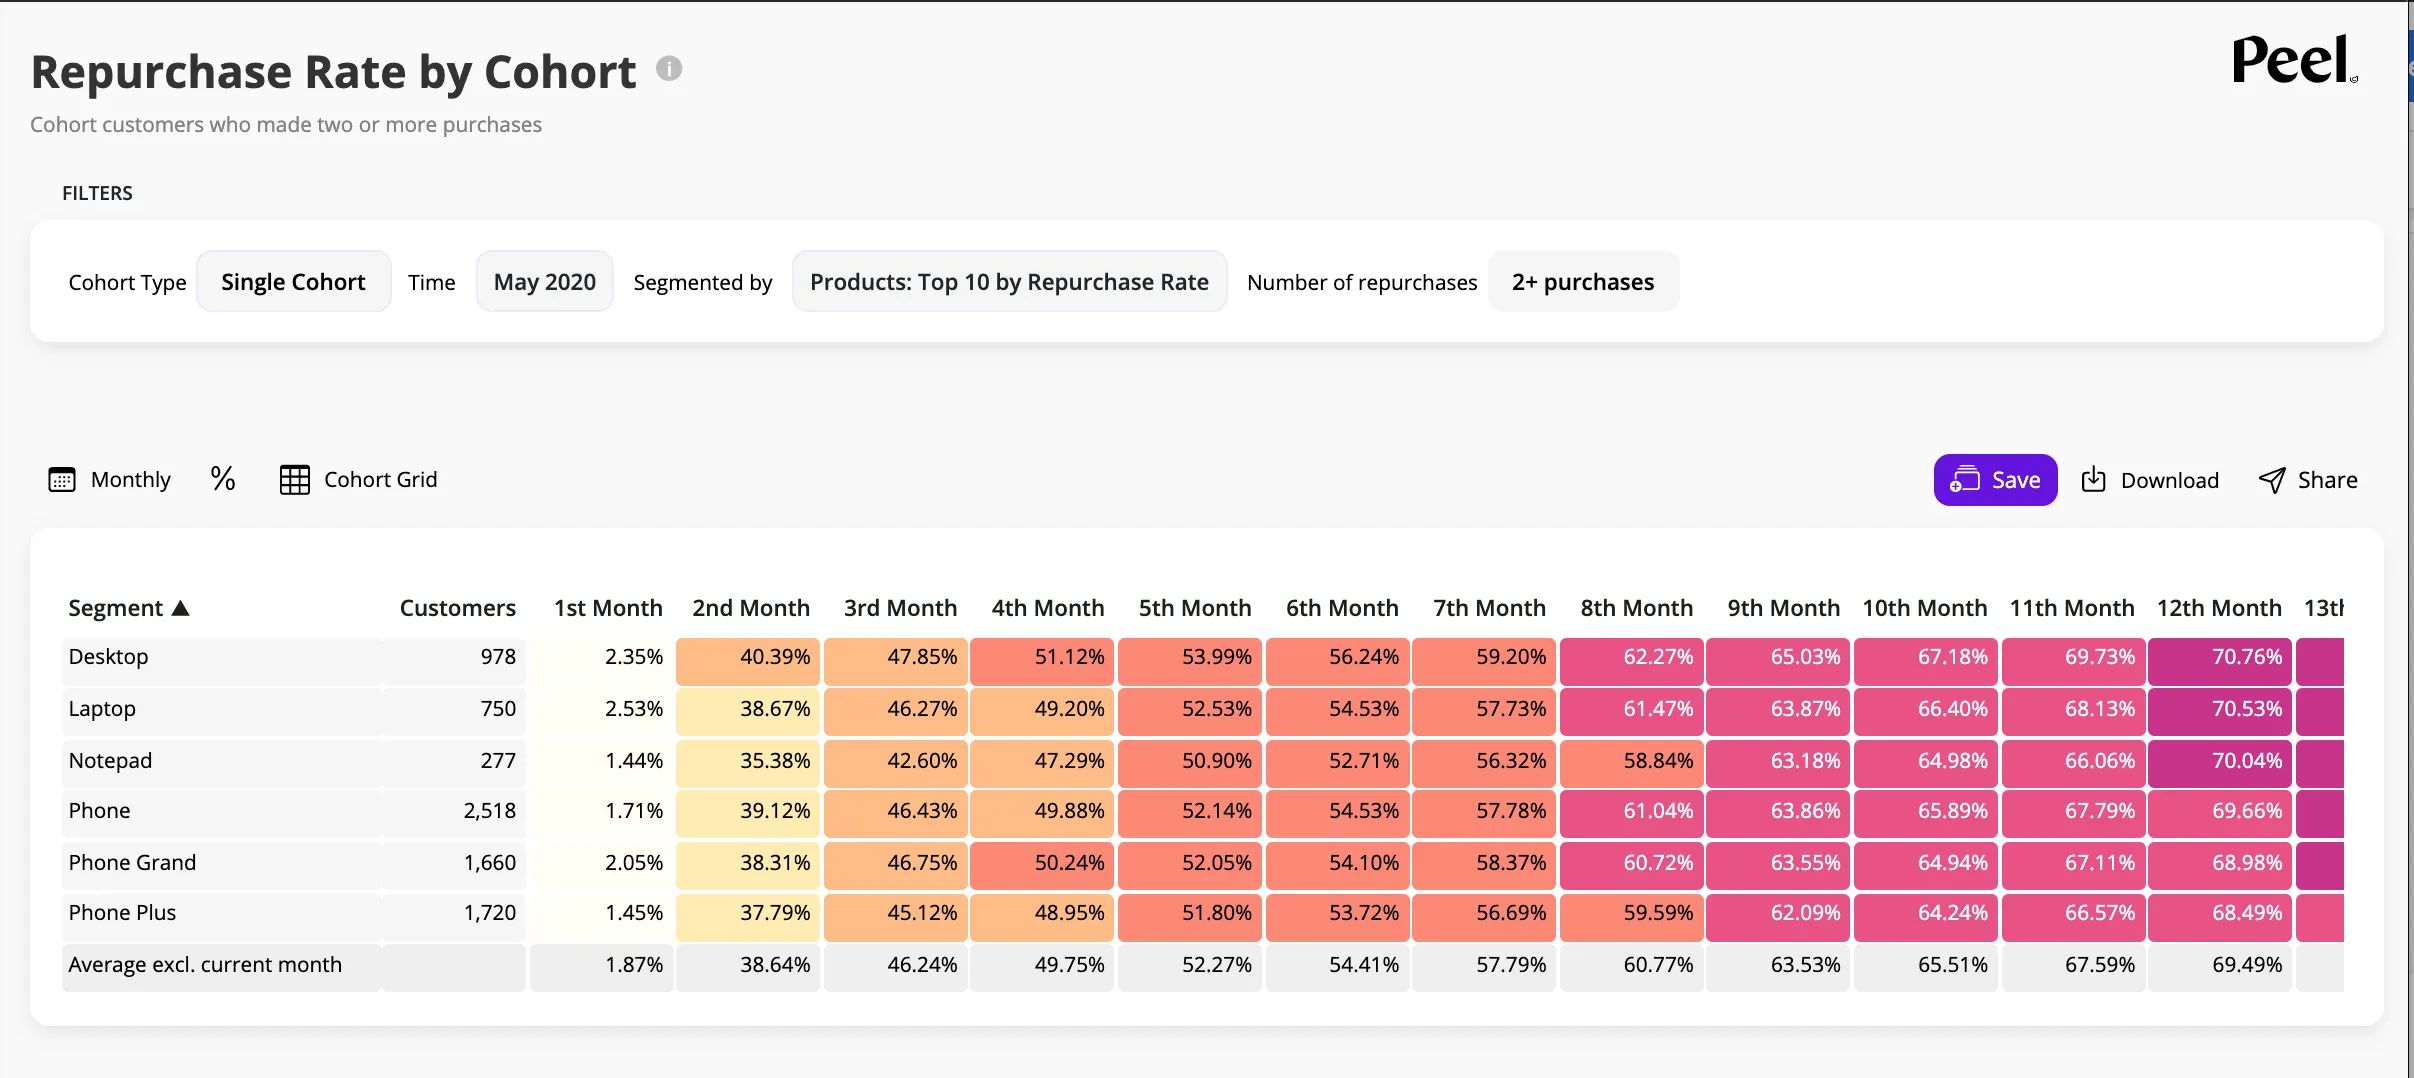The image size is (2414, 1078).
Task: Click the Customers column header
Action: [458, 608]
